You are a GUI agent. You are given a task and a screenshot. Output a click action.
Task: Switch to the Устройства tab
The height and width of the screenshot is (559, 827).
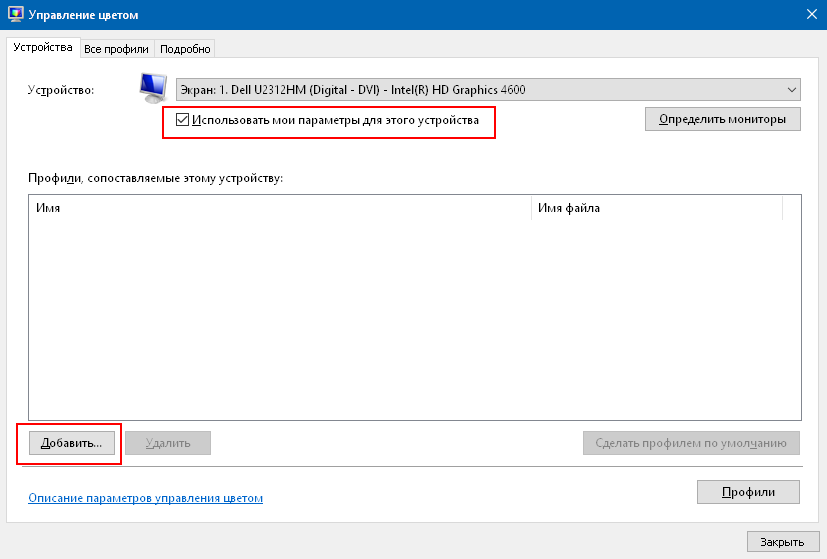42,47
